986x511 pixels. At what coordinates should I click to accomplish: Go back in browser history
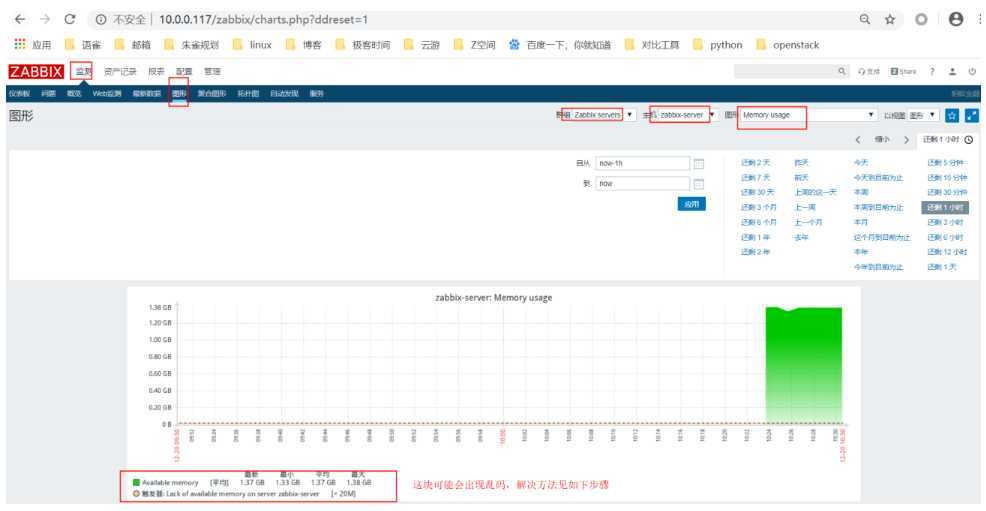point(19,19)
